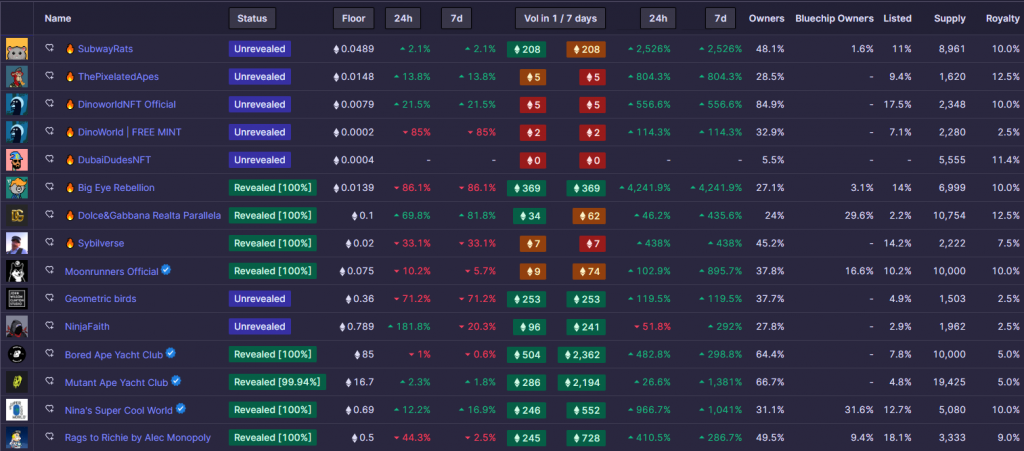Open the Mutant Ape Yacht Club link

tap(116, 382)
